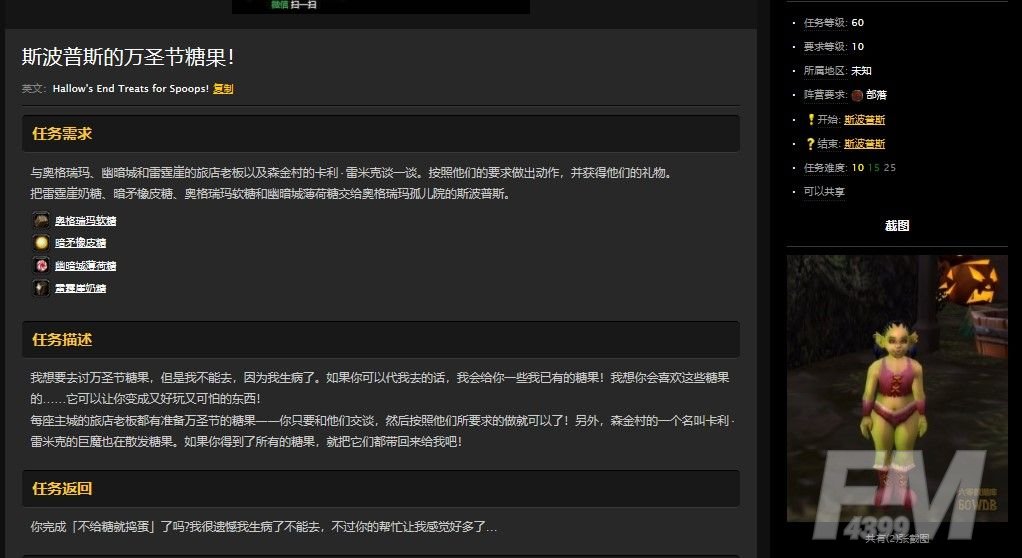Click English name Hallow's End Treats for Spoops!

tap(130, 89)
